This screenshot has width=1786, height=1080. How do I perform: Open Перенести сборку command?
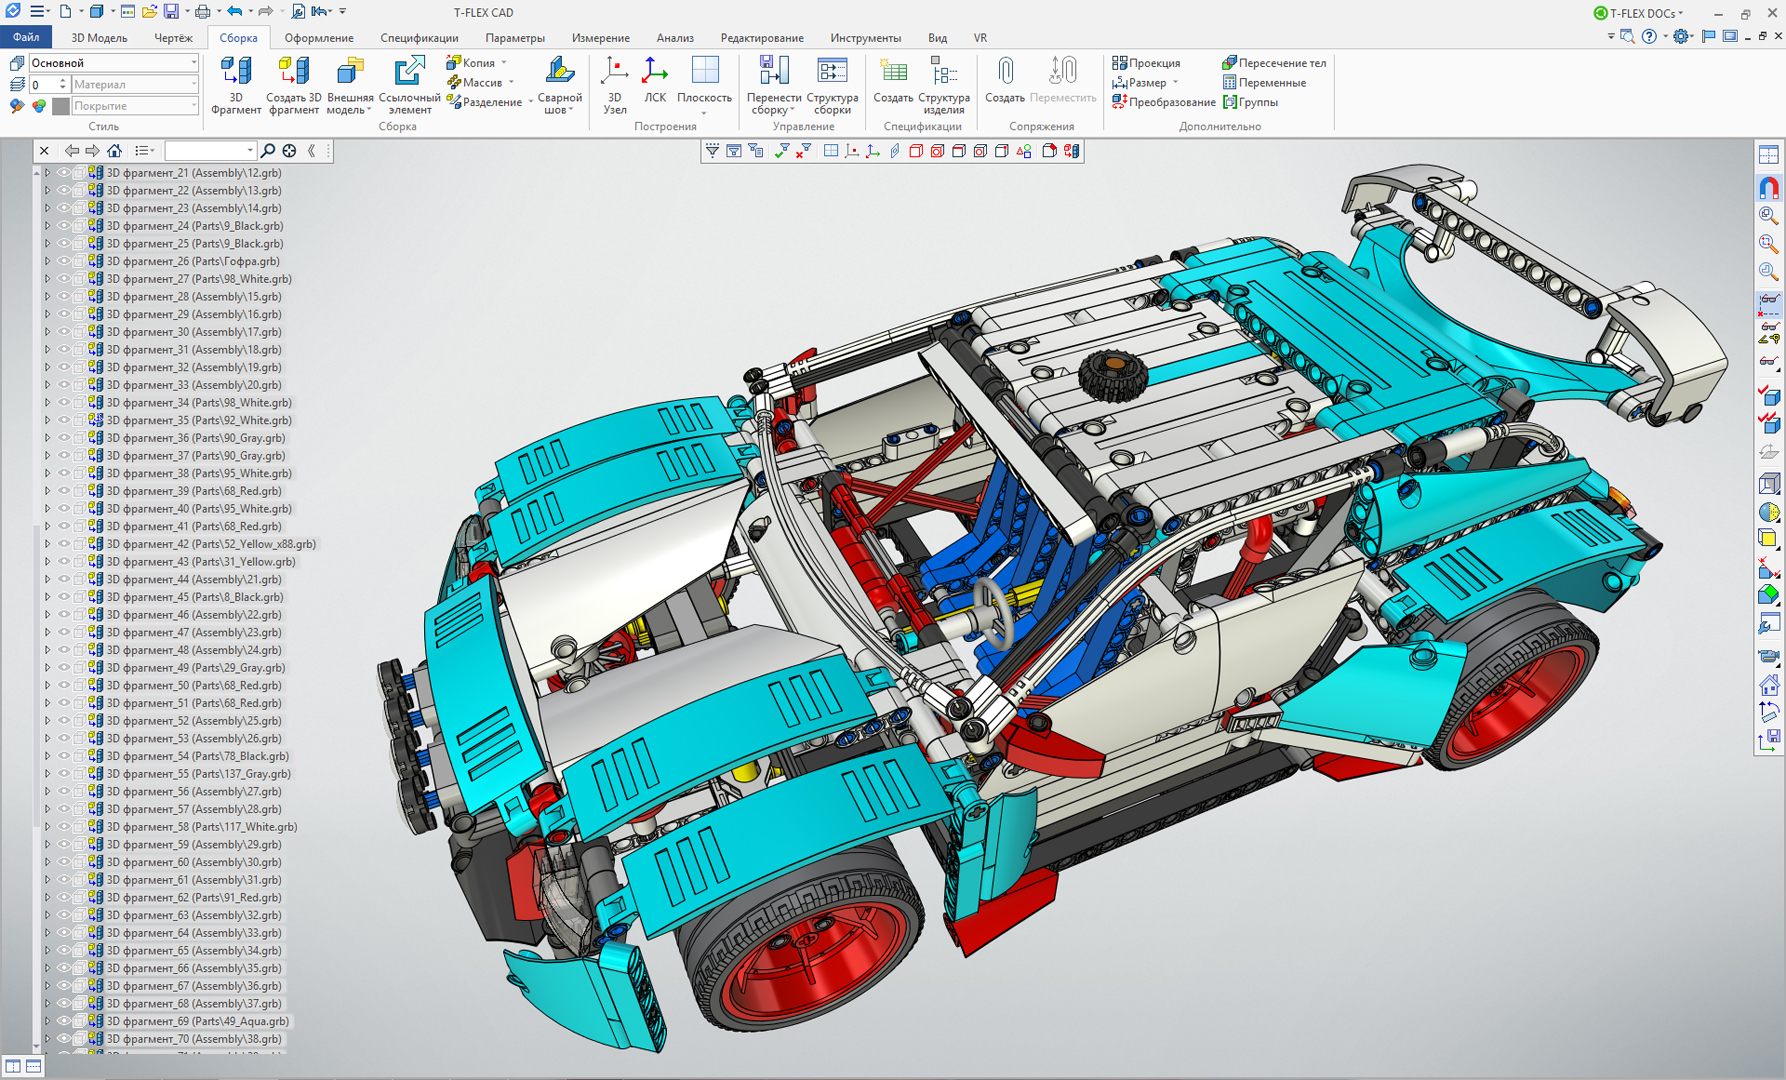(x=773, y=85)
